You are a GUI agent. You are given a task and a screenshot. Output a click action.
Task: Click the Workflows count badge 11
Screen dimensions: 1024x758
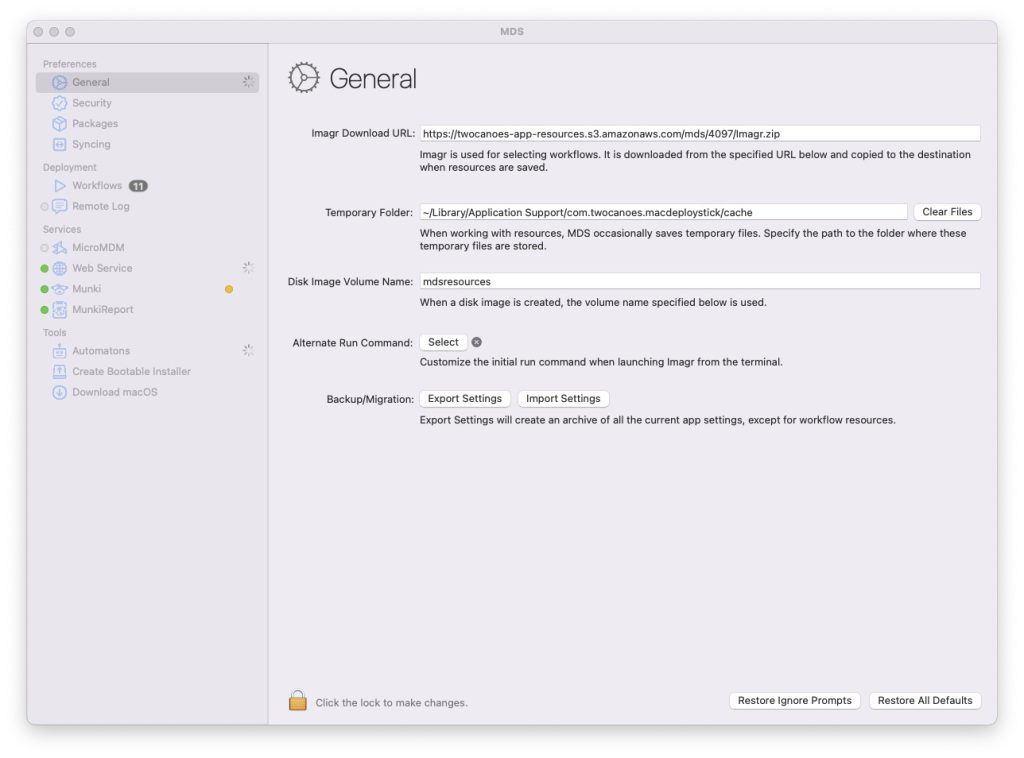[138, 186]
